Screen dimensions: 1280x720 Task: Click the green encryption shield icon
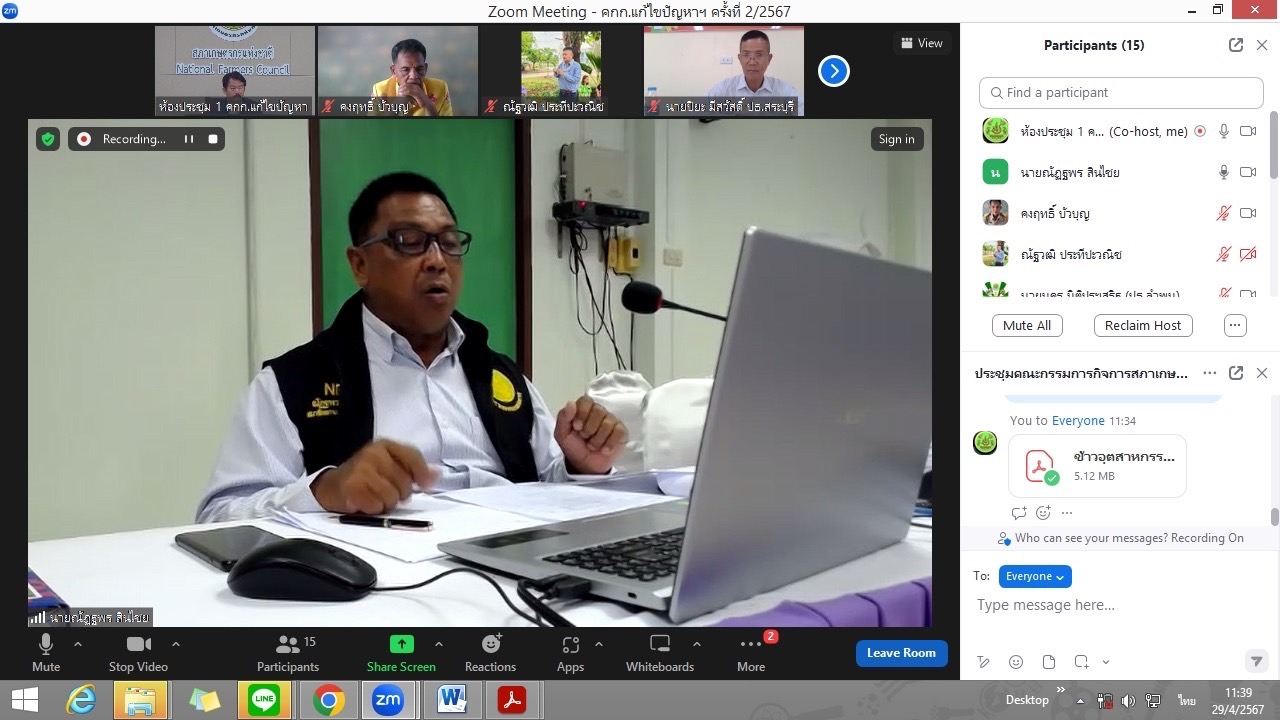(48, 139)
